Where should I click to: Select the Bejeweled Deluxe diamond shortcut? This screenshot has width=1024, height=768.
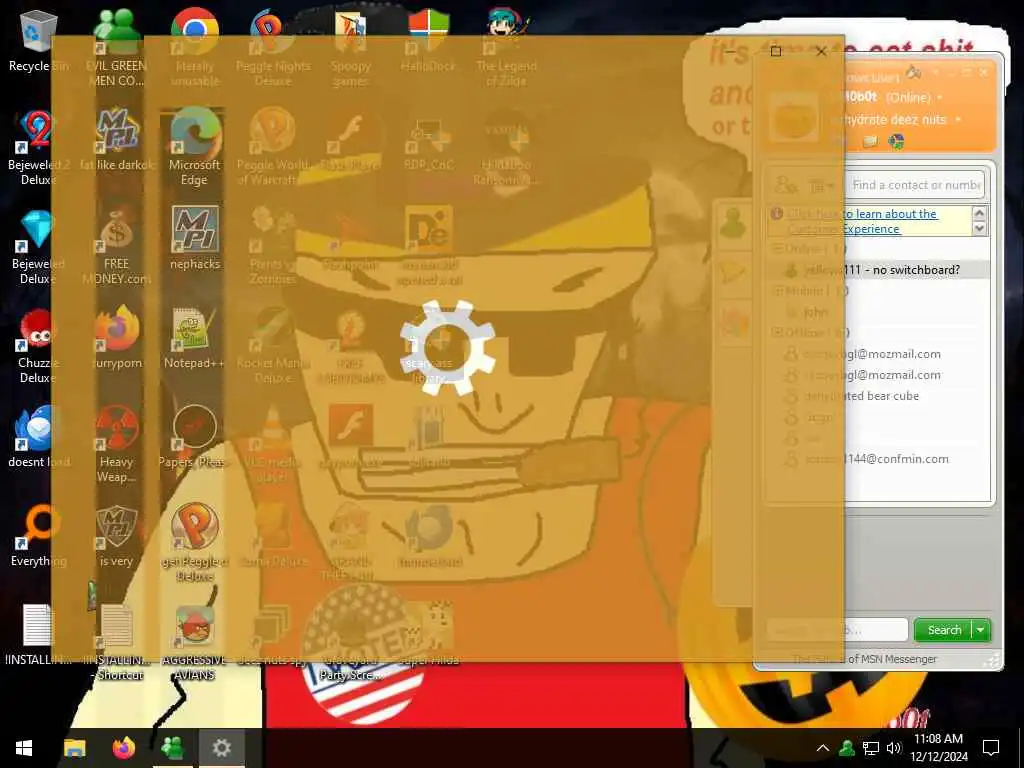pyautogui.click(x=38, y=247)
